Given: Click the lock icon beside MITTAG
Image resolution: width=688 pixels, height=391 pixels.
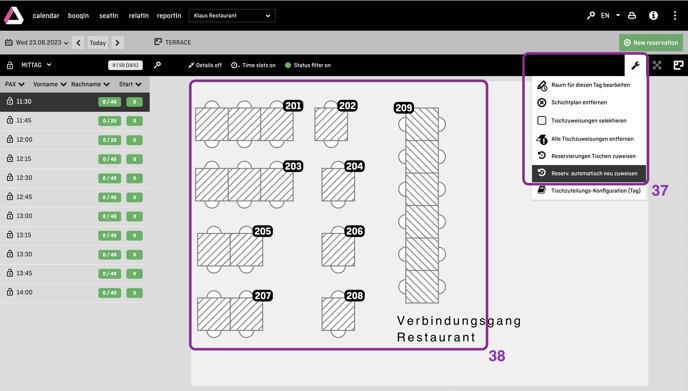Looking at the screenshot, I should click(x=10, y=65).
